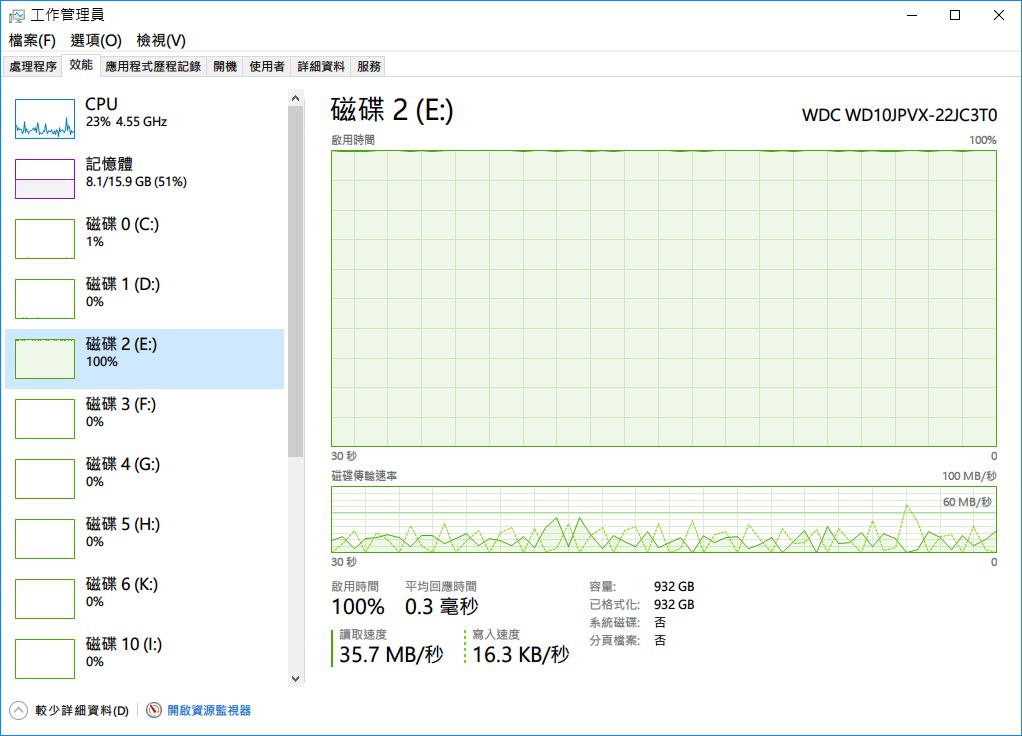Click the 100% active time value
This screenshot has height=736, width=1022.
[x=358, y=607]
